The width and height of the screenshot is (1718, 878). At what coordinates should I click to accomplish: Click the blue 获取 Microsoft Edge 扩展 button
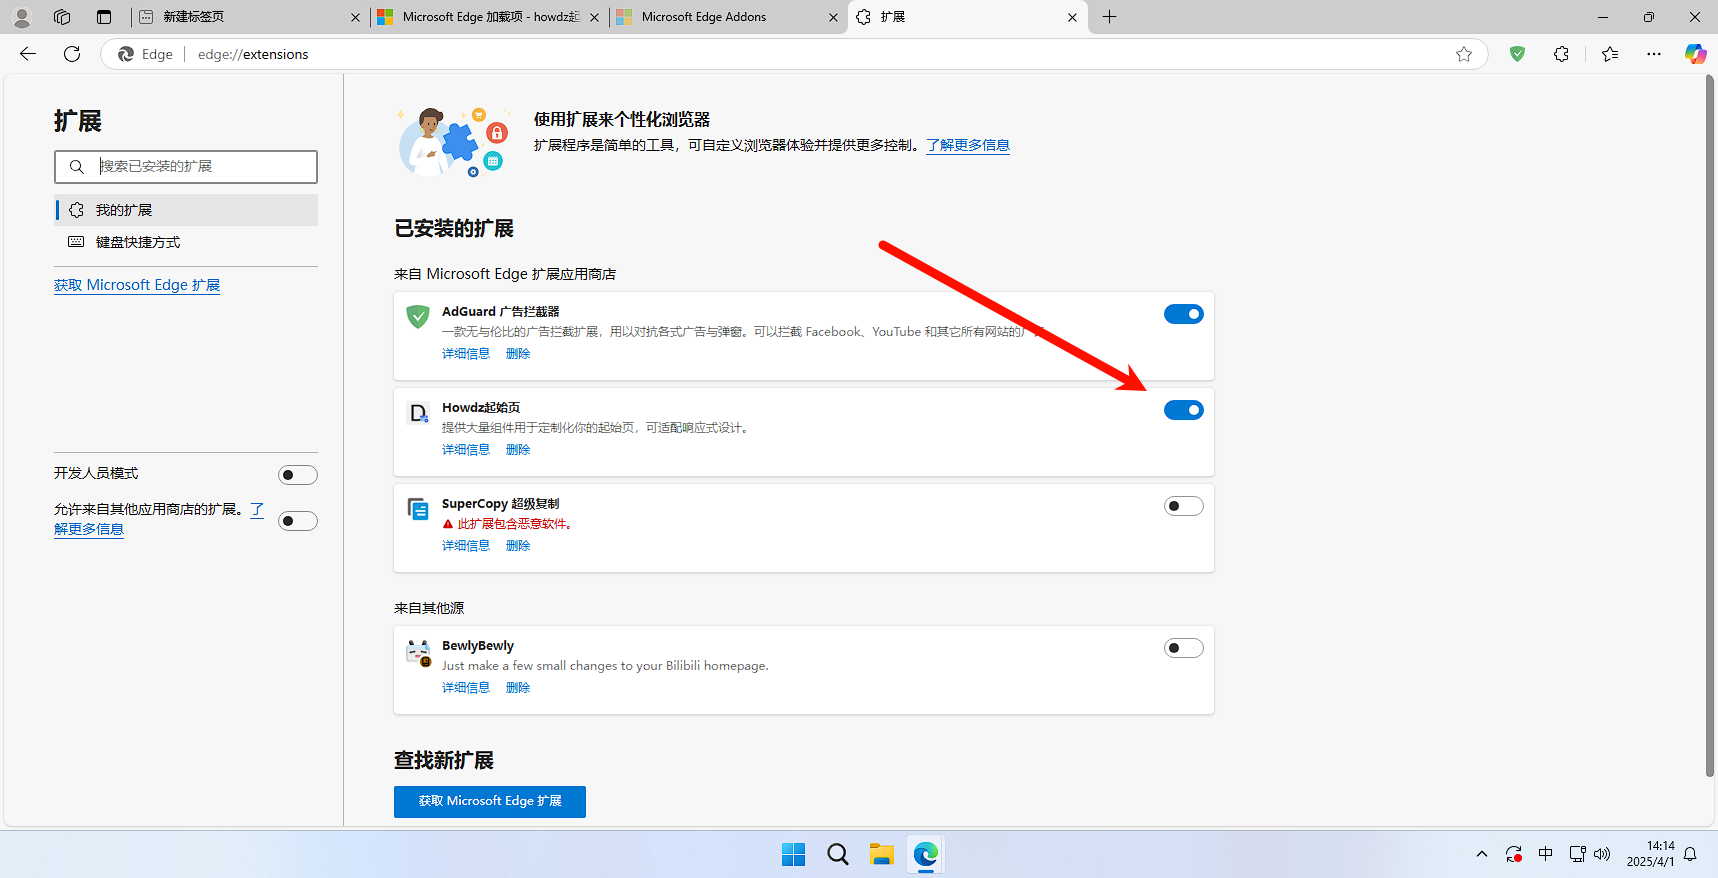click(x=490, y=801)
